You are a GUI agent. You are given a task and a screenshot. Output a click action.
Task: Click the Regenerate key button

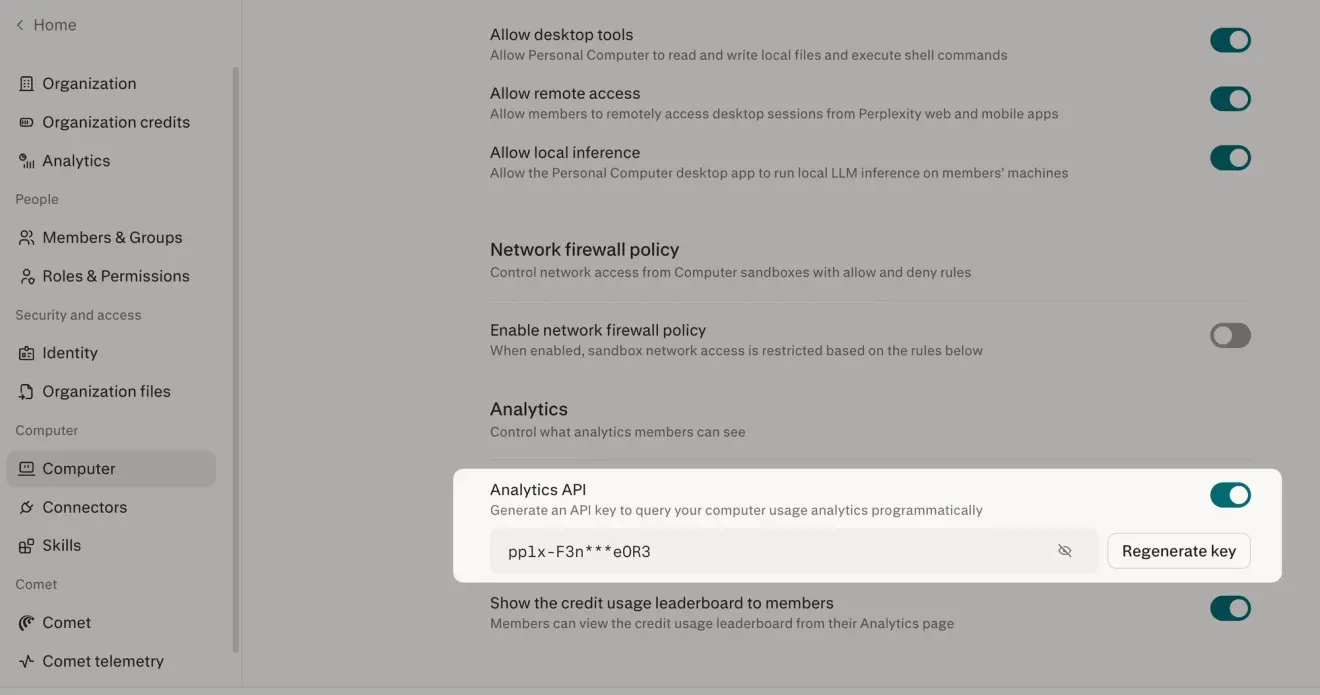click(x=1179, y=551)
